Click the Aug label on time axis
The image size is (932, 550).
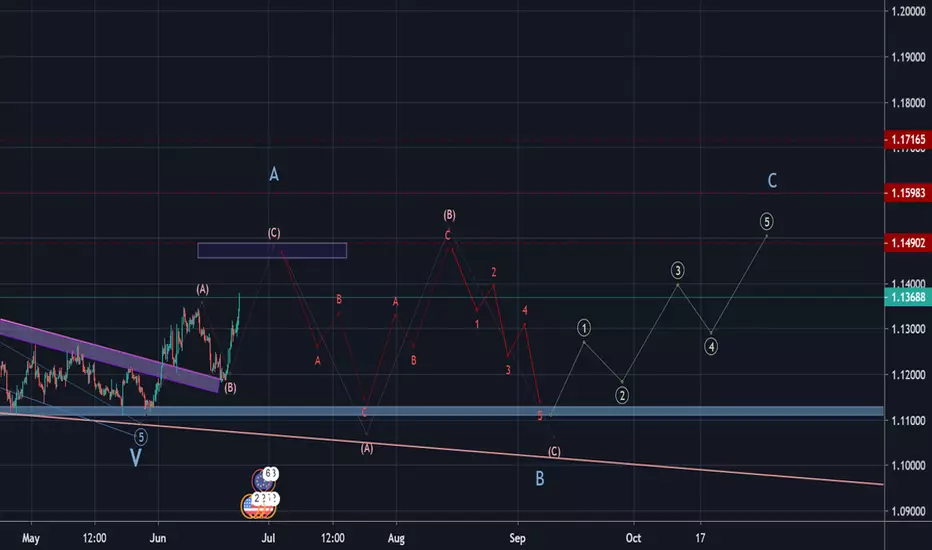[x=396, y=538]
